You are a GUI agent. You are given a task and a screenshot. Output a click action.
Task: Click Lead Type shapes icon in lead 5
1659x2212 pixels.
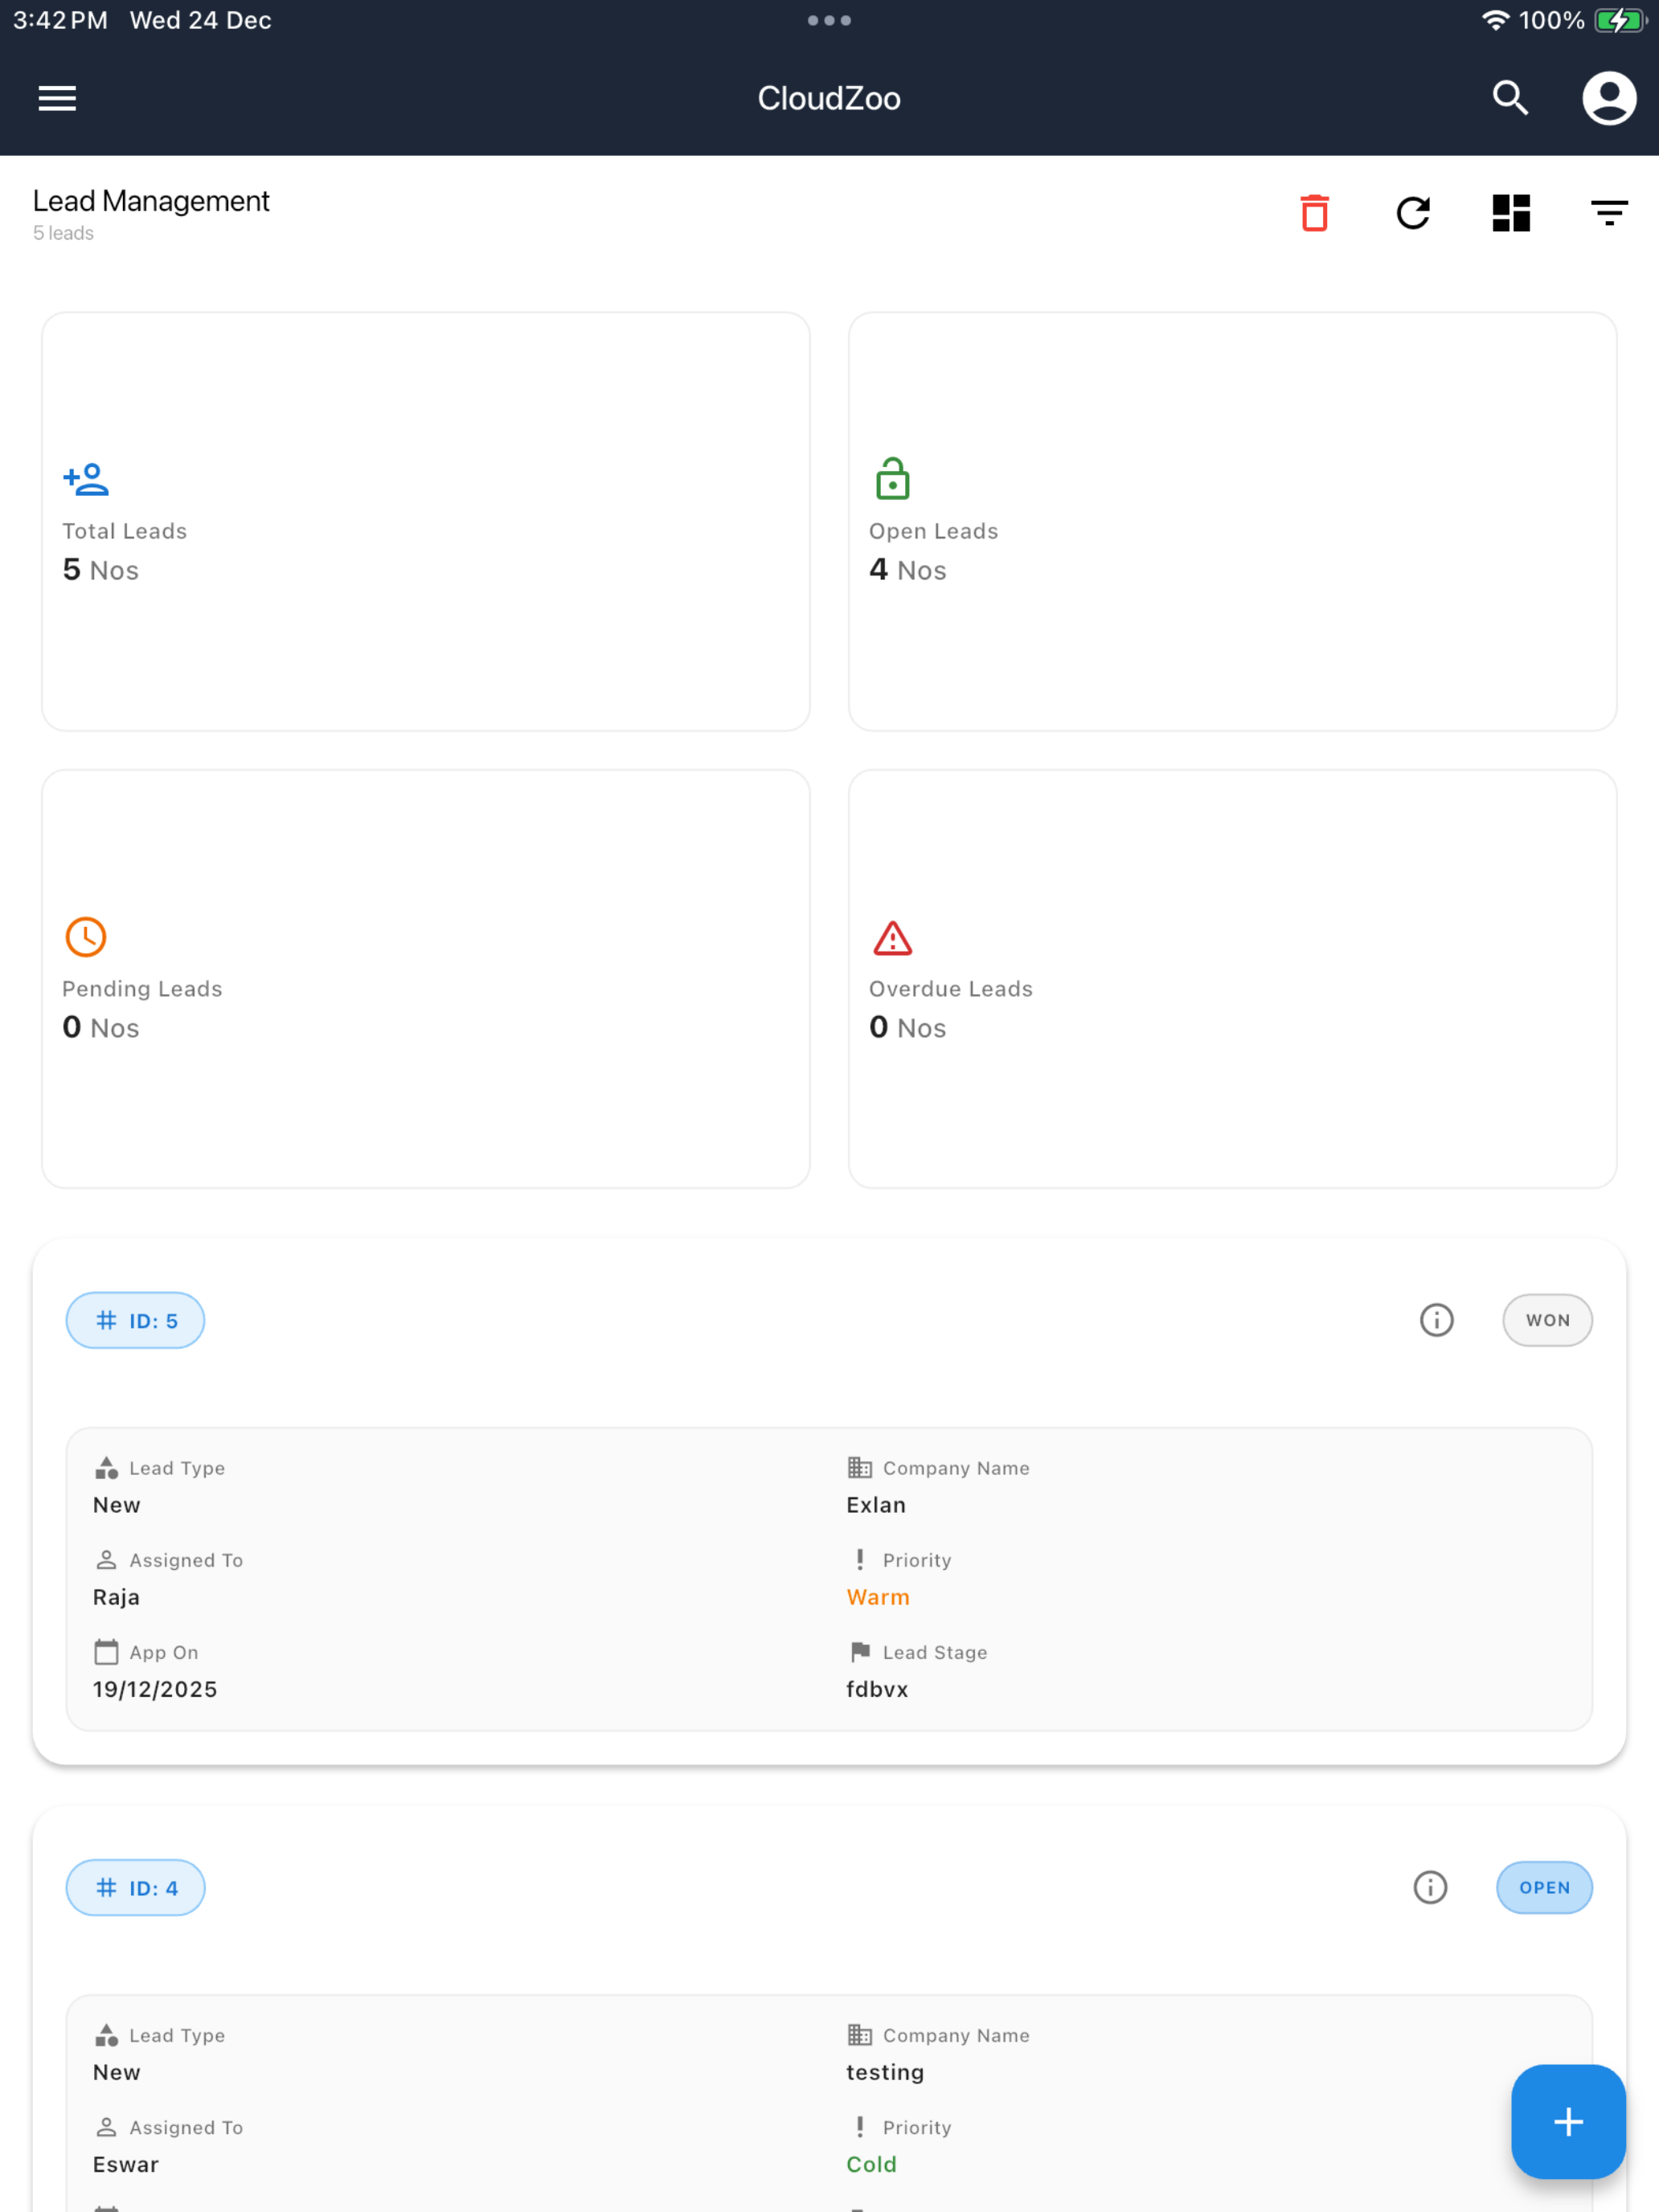coord(106,1467)
